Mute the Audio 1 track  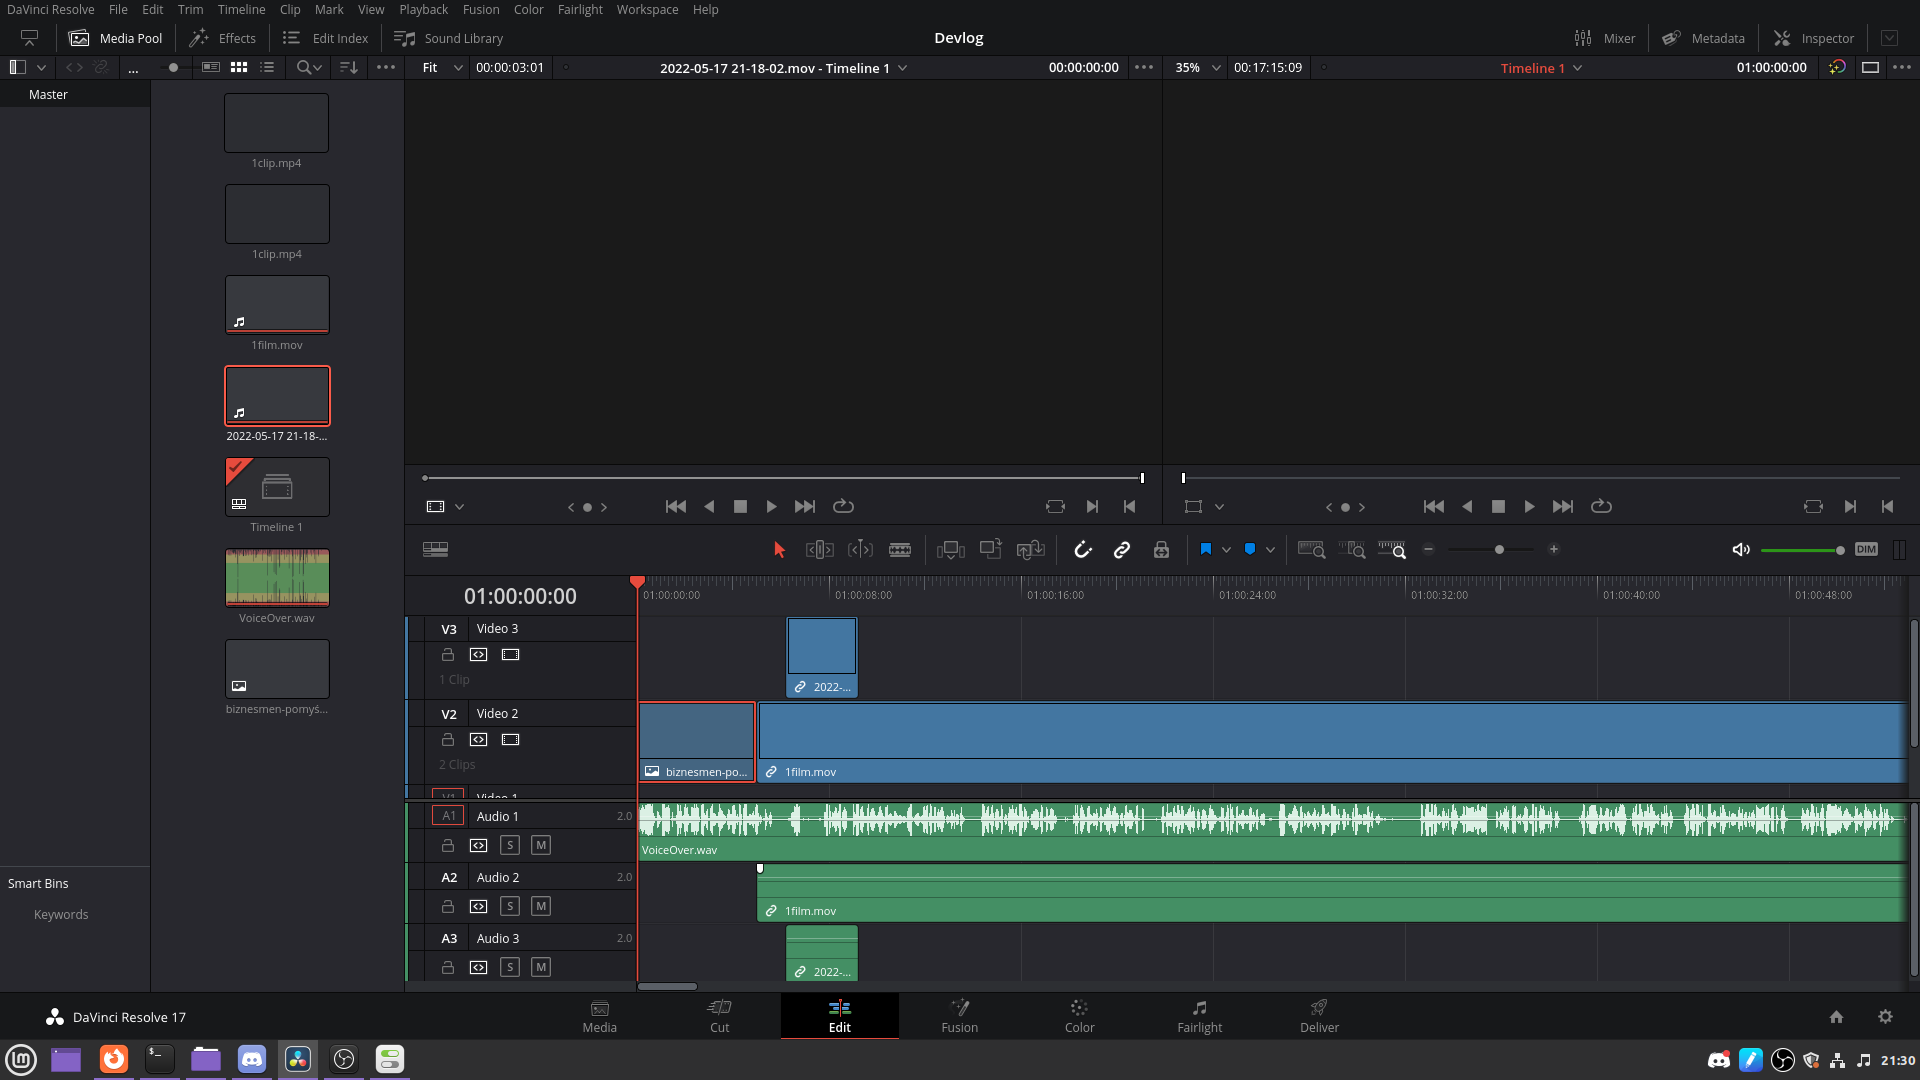point(541,846)
